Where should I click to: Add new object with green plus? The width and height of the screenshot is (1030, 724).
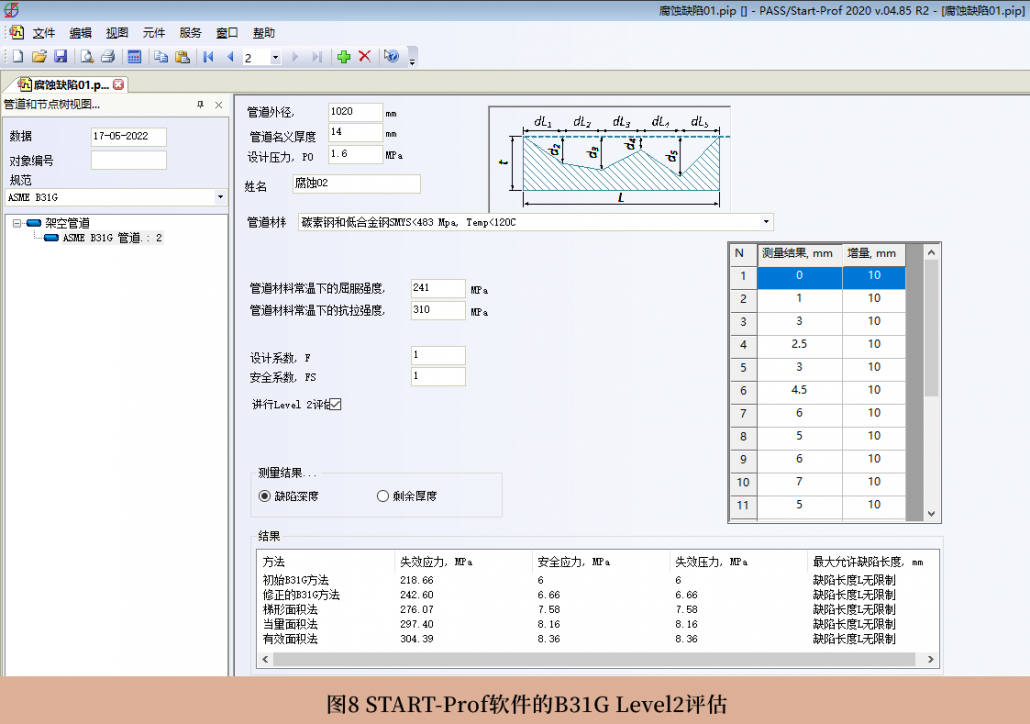pos(344,57)
